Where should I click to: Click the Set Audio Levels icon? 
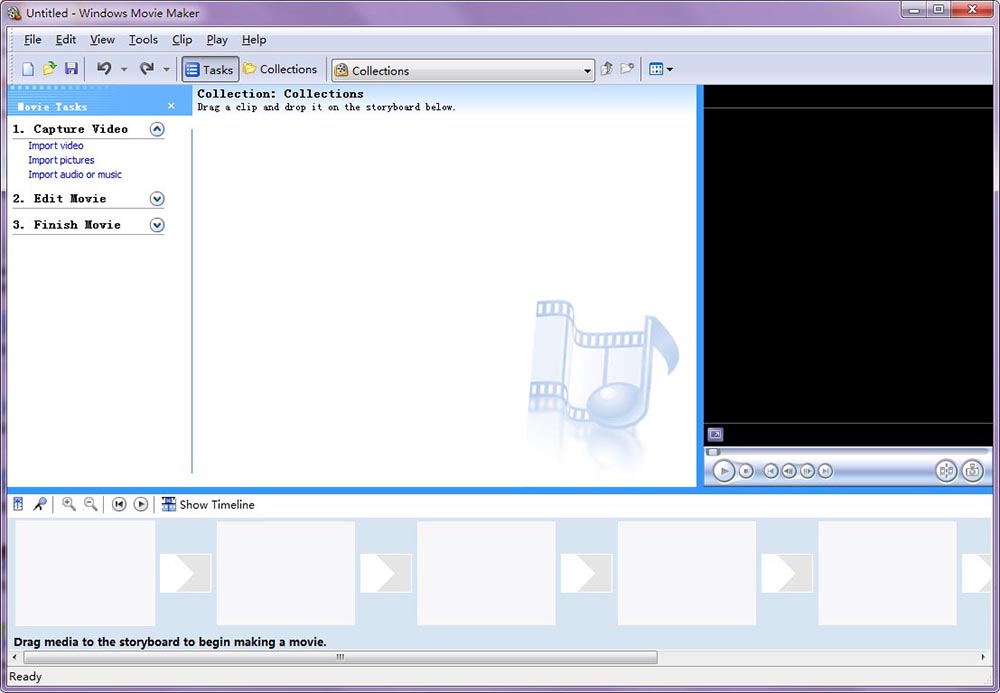coord(18,504)
